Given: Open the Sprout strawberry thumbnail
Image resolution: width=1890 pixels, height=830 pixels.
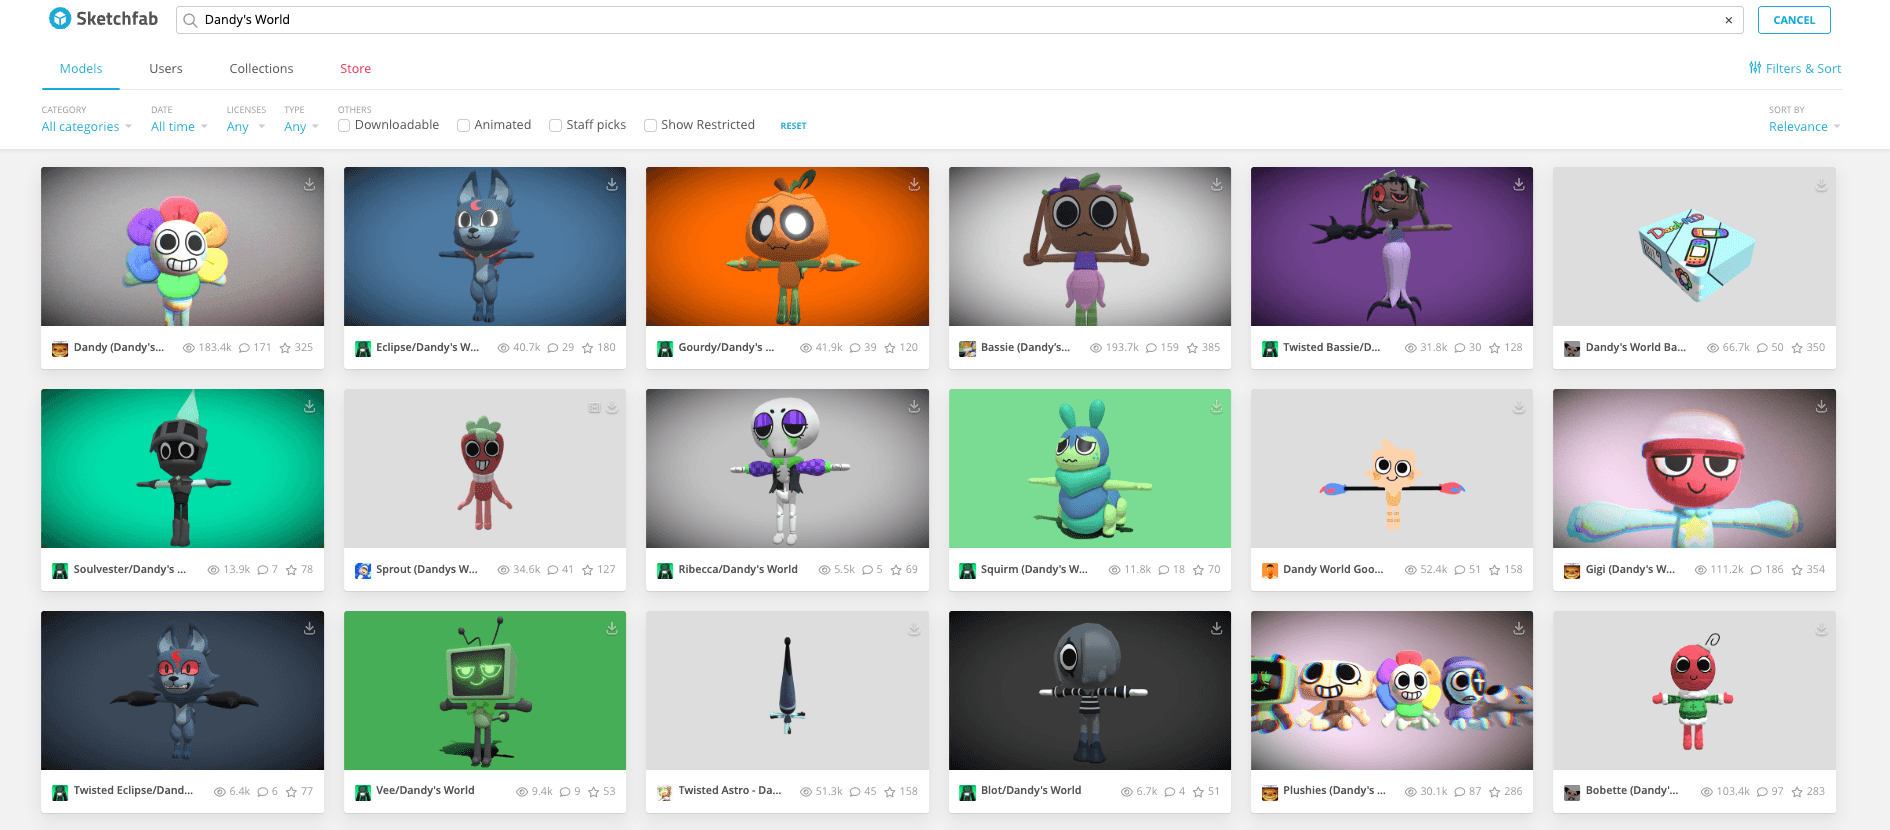Looking at the screenshot, I should click(485, 468).
